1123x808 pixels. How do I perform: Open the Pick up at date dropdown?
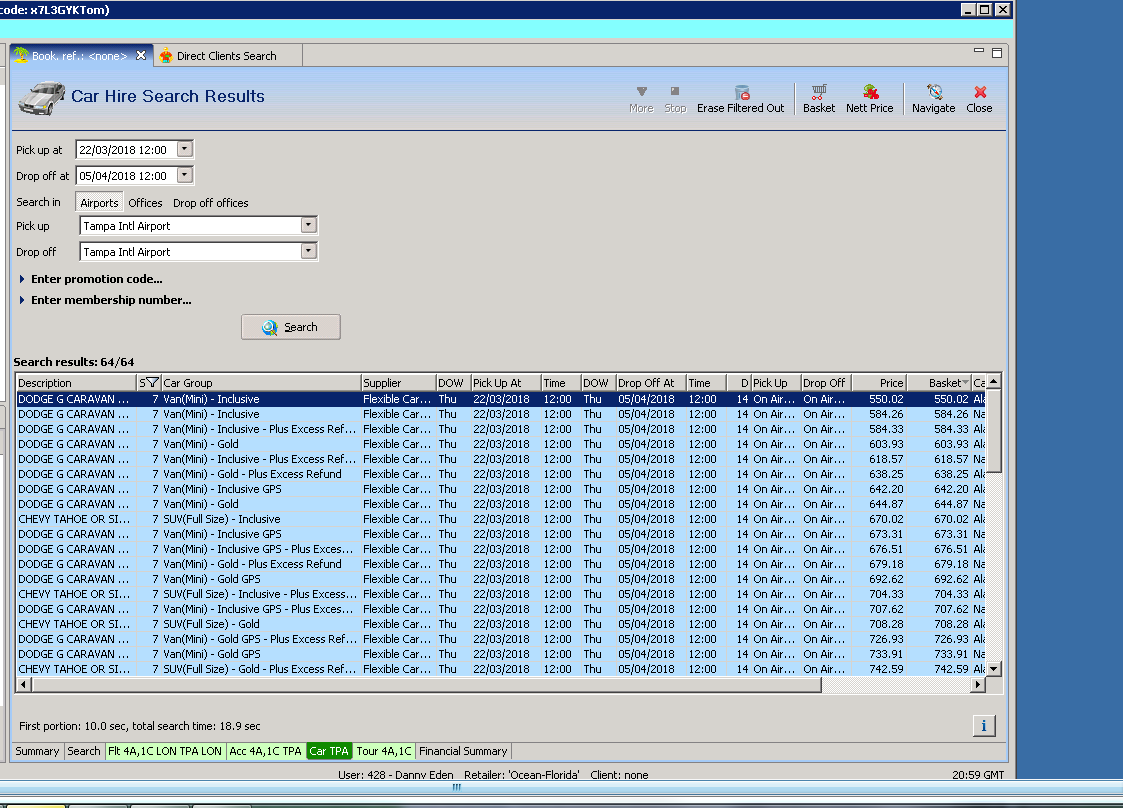click(184, 150)
